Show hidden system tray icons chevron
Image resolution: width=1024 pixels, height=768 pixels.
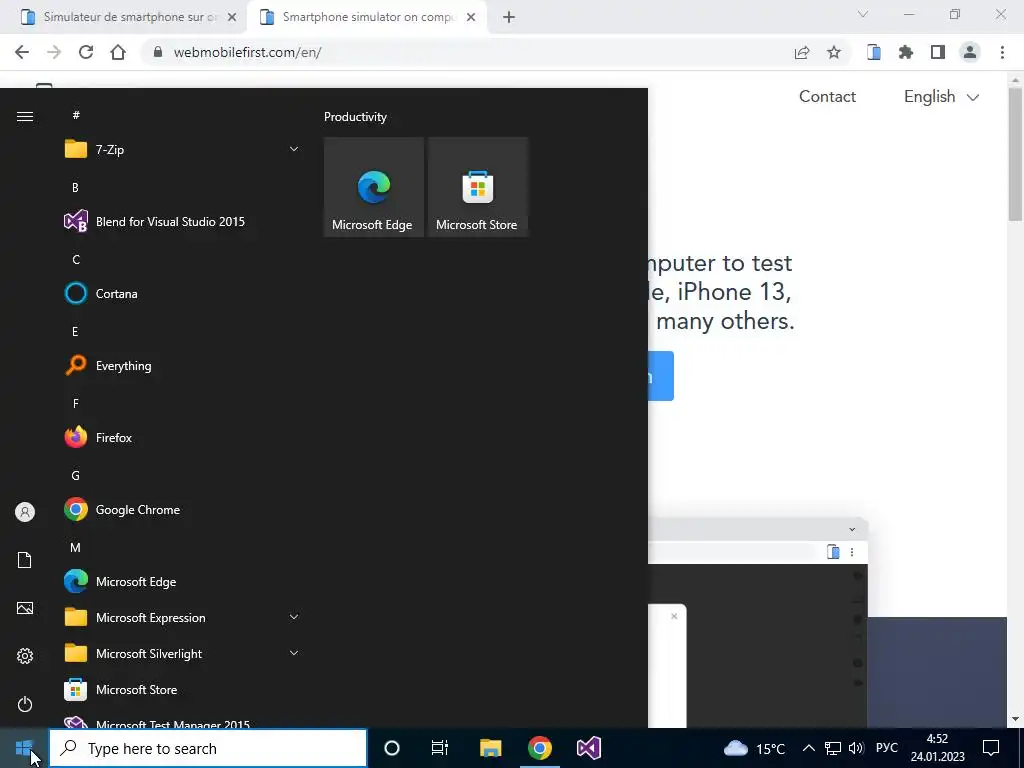[x=808, y=748]
